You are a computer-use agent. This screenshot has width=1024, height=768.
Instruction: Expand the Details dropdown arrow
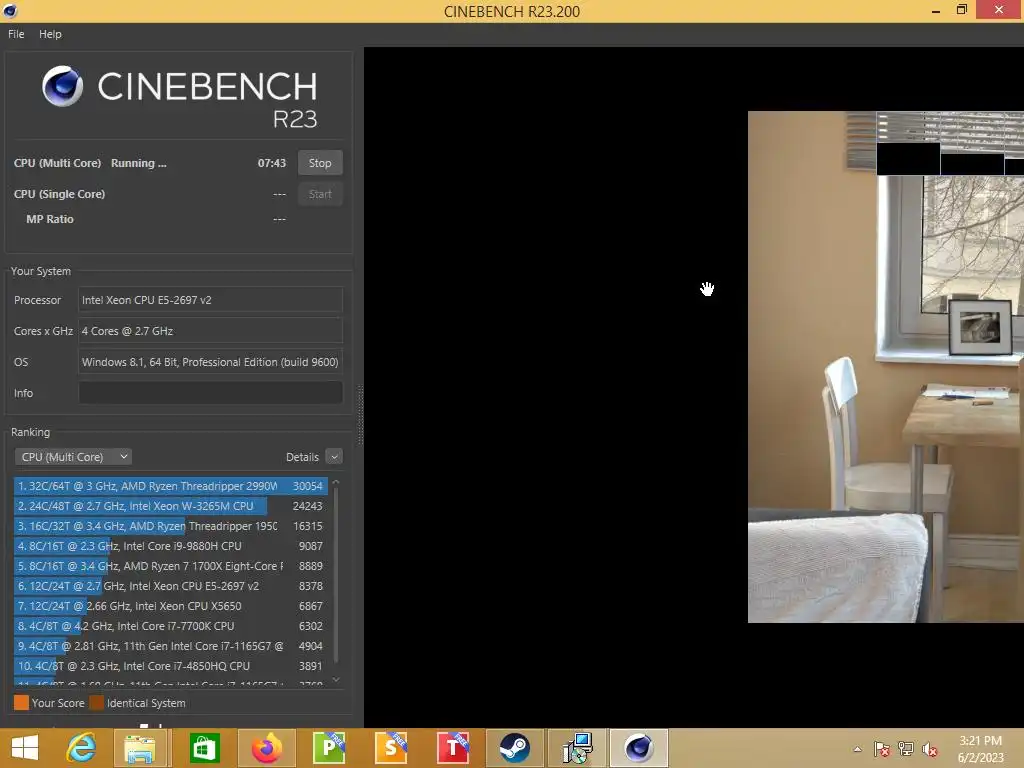[x=334, y=456]
